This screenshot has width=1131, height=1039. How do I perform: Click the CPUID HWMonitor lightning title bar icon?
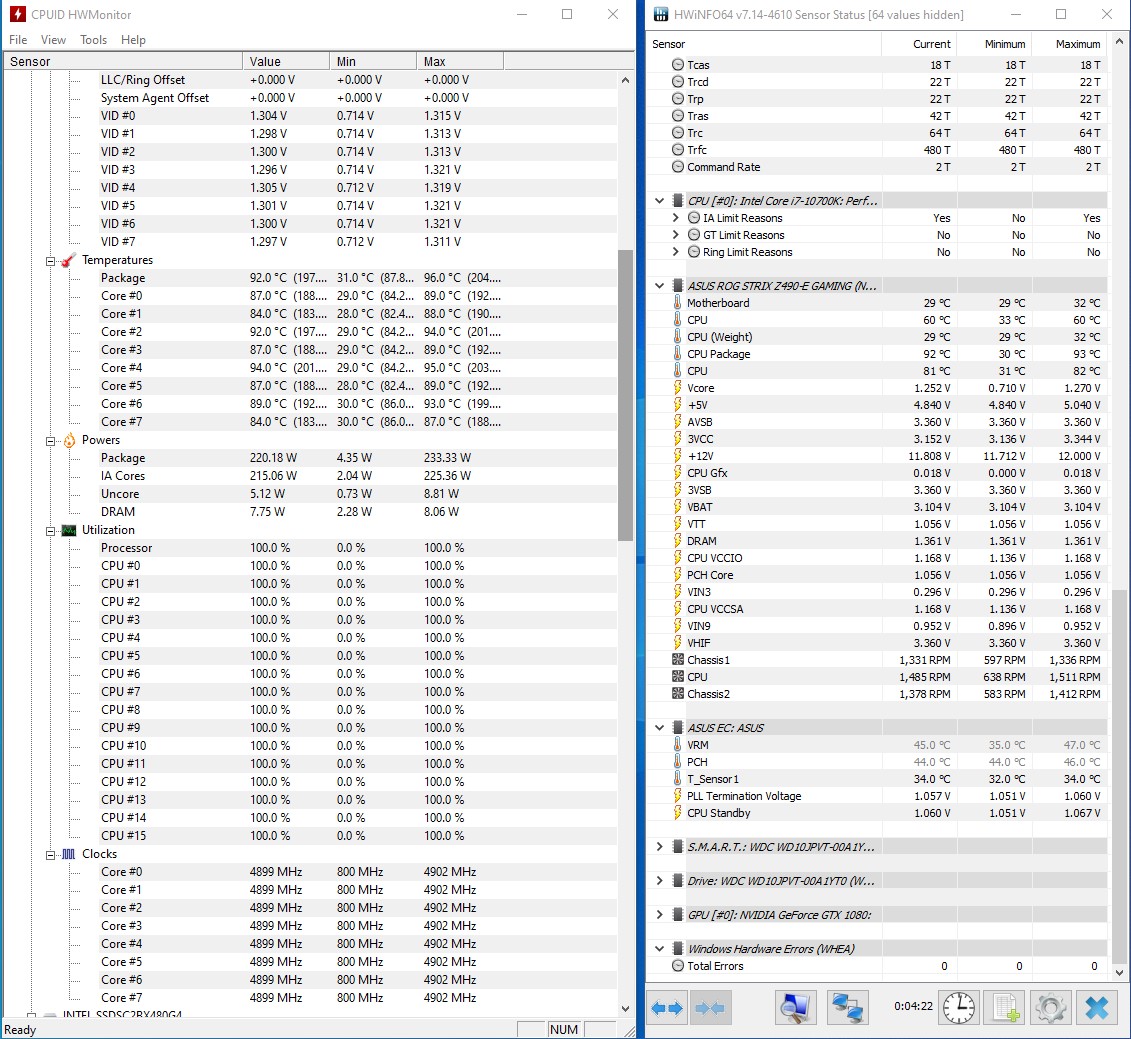click(17, 14)
